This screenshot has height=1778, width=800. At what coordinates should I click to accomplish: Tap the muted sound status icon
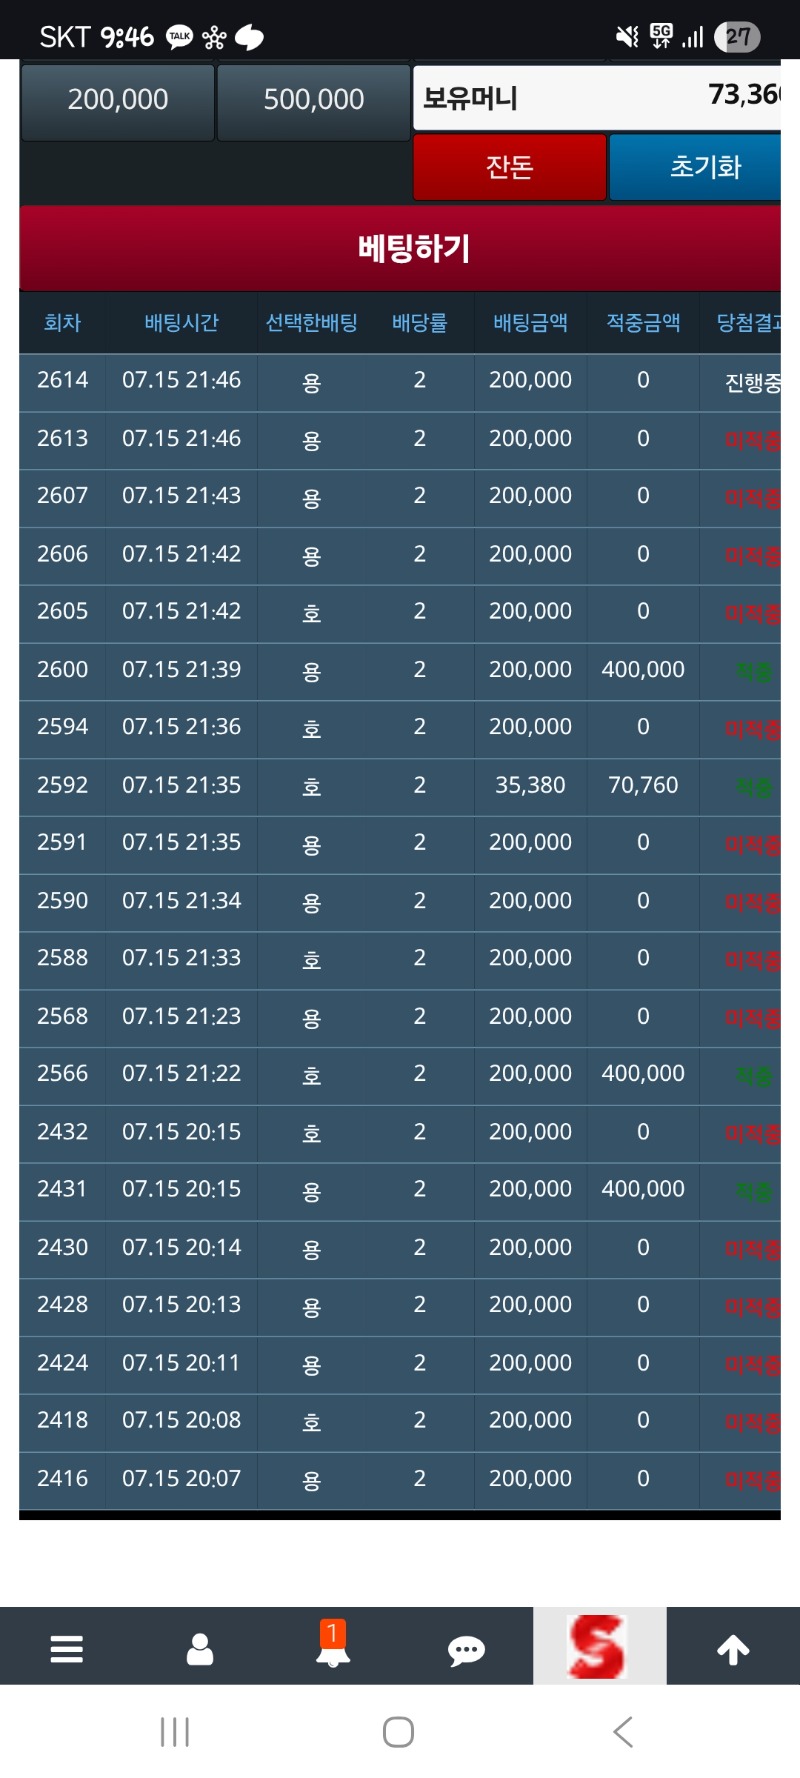click(627, 37)
